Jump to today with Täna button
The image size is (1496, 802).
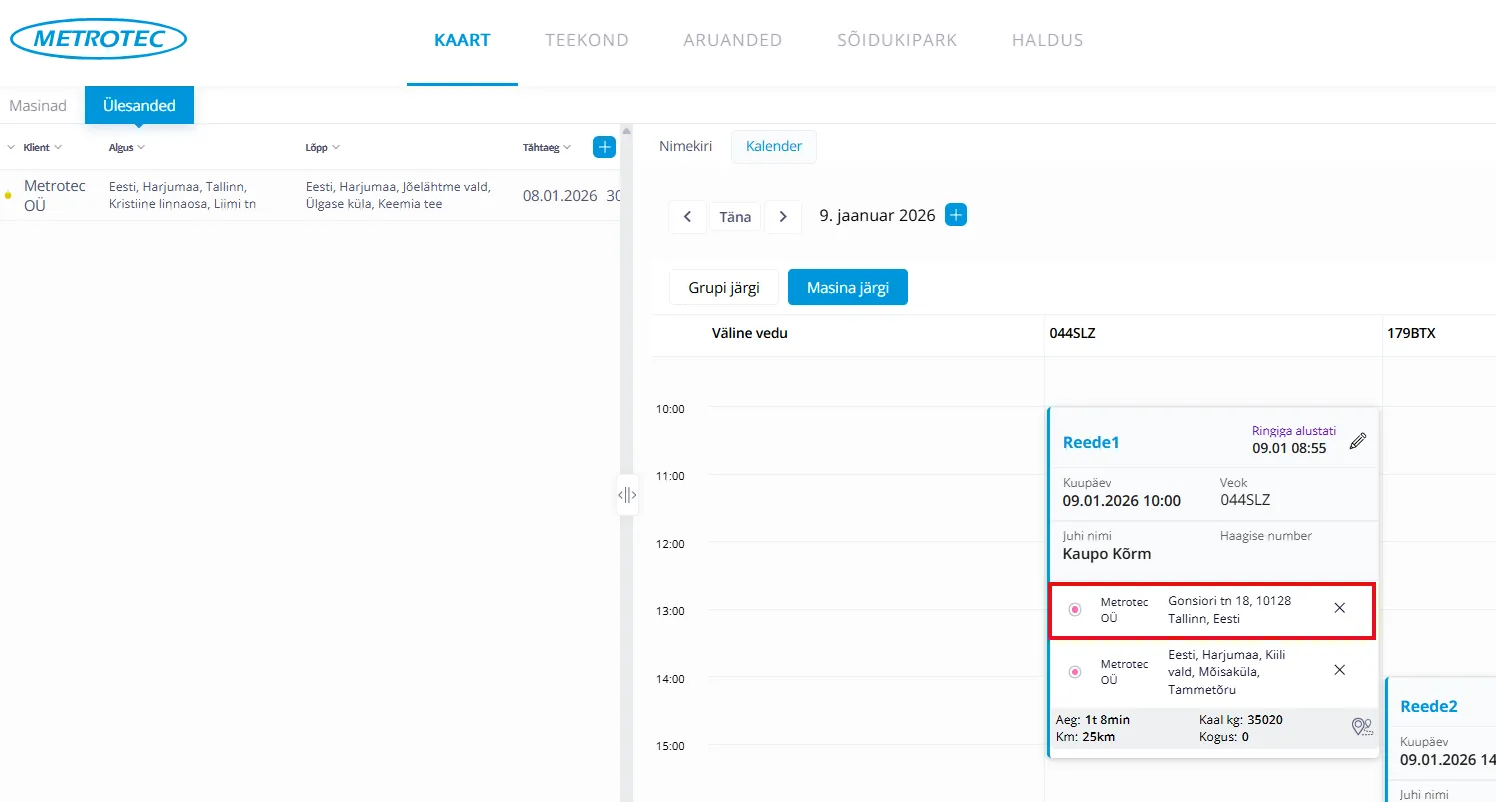click(735, 217)
